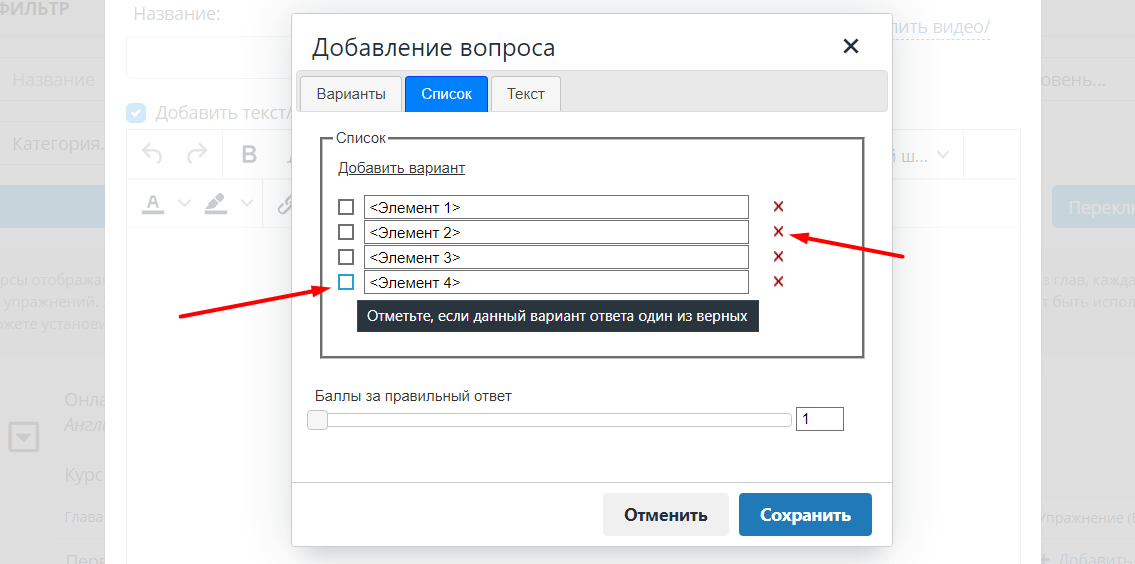Delete the Элемент 2 row
This screenshot has height=564, width=1135.
pos(778,232)
